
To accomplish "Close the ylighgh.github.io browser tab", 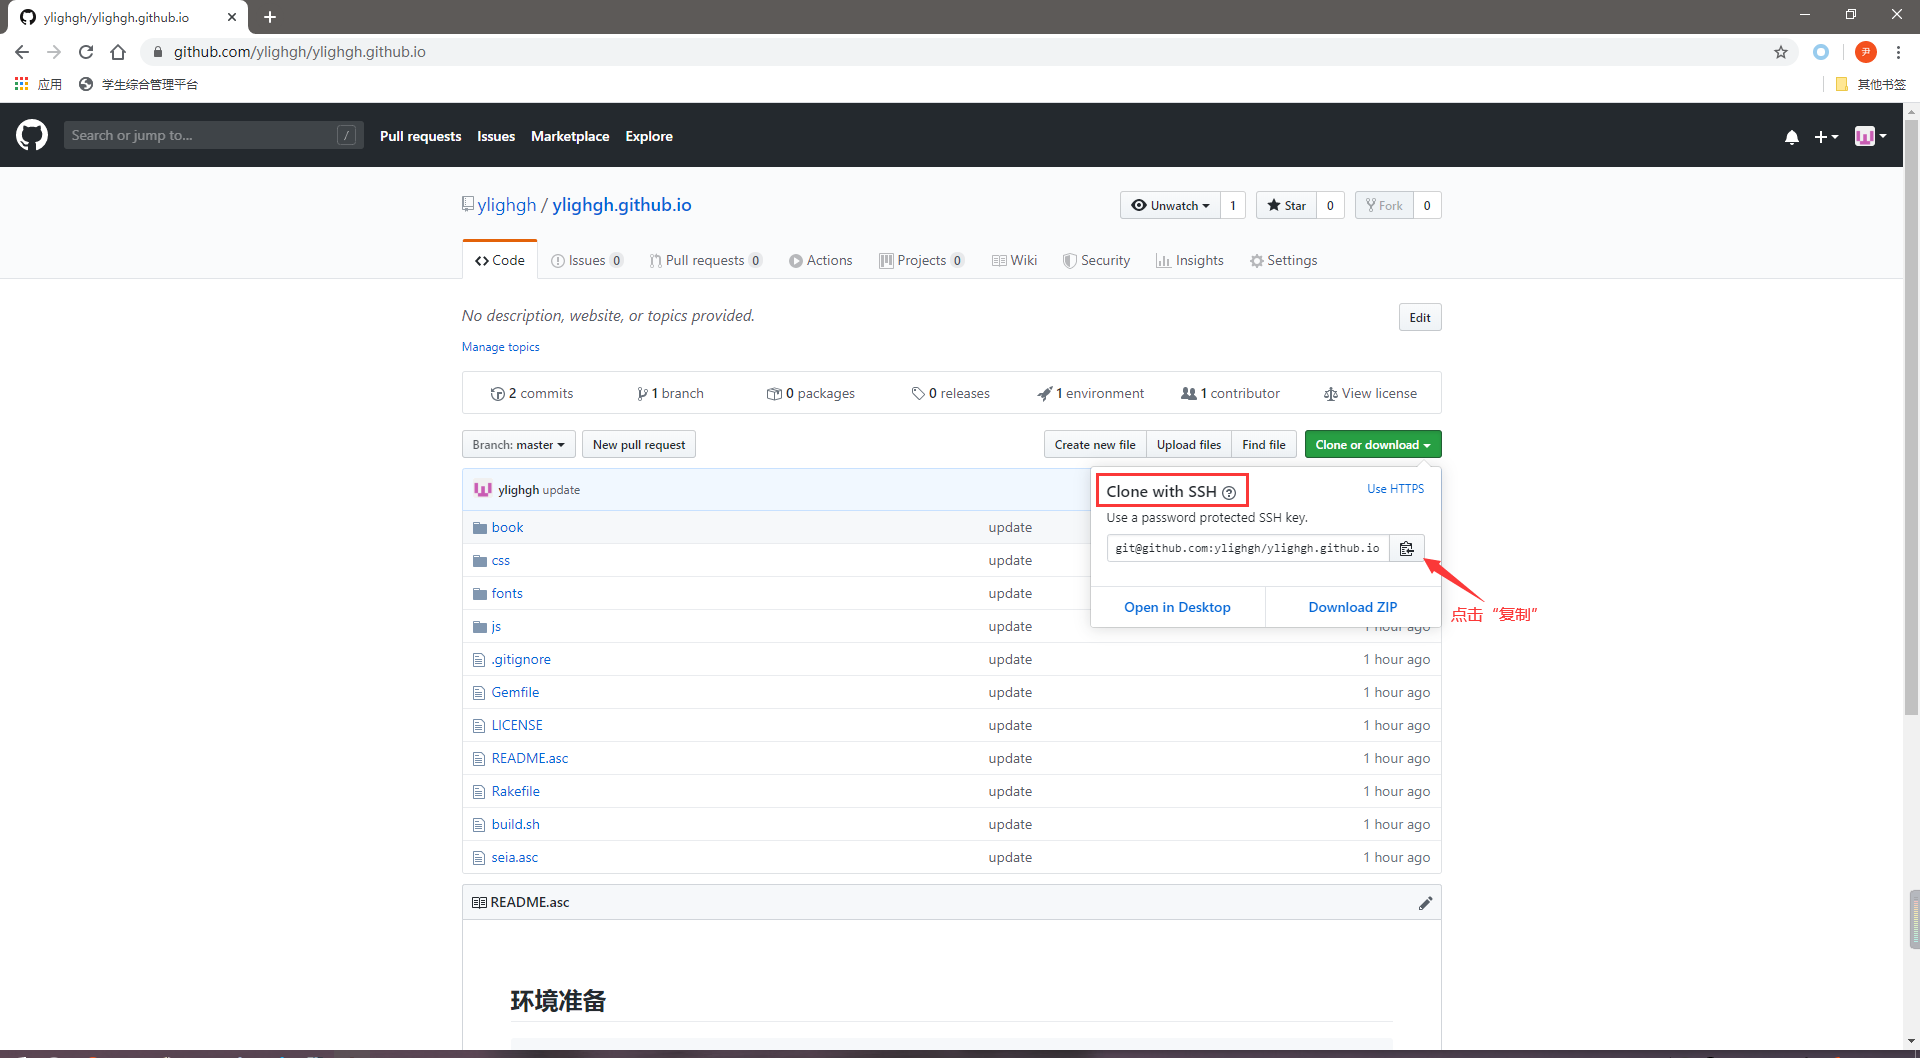I will (232, 17).
